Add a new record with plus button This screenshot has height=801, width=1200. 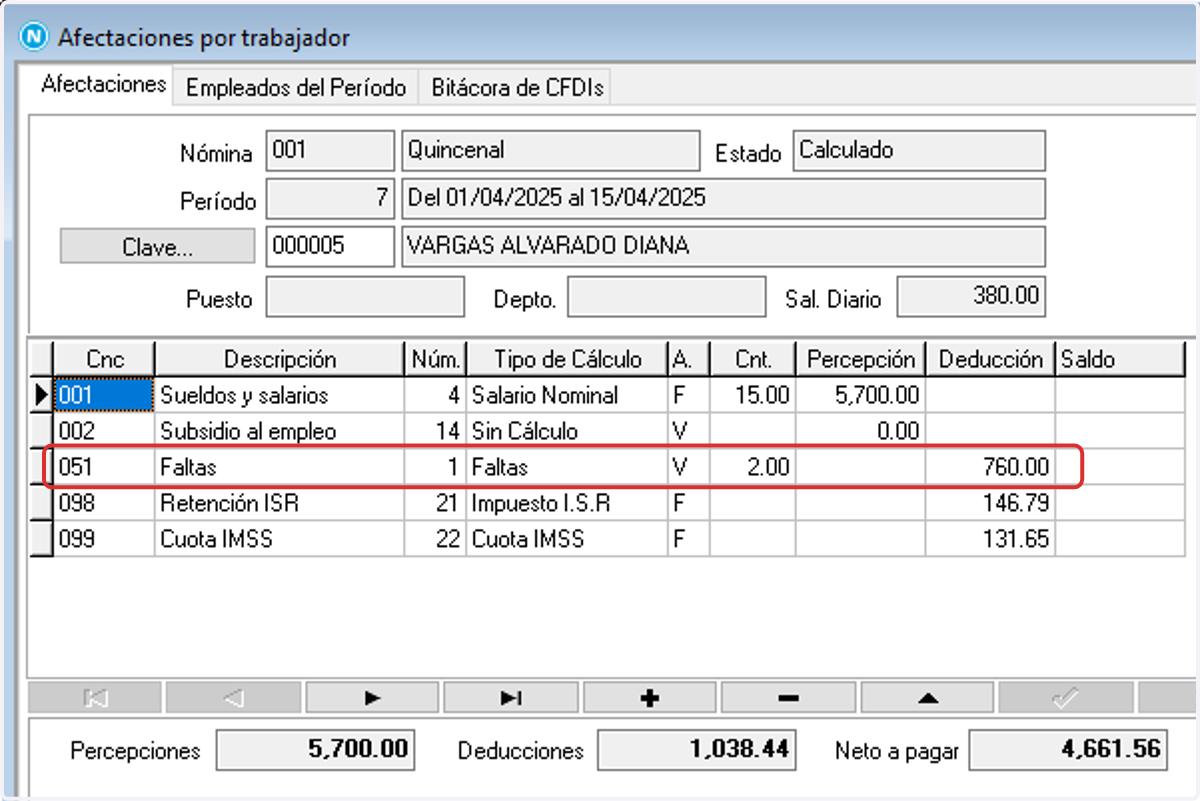point(650,699)
